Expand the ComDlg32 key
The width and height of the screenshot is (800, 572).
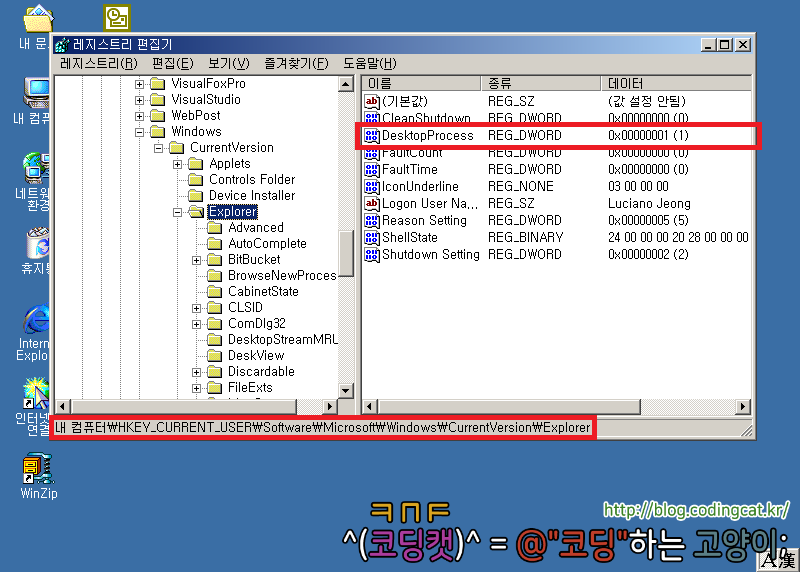tap(196, 324)
